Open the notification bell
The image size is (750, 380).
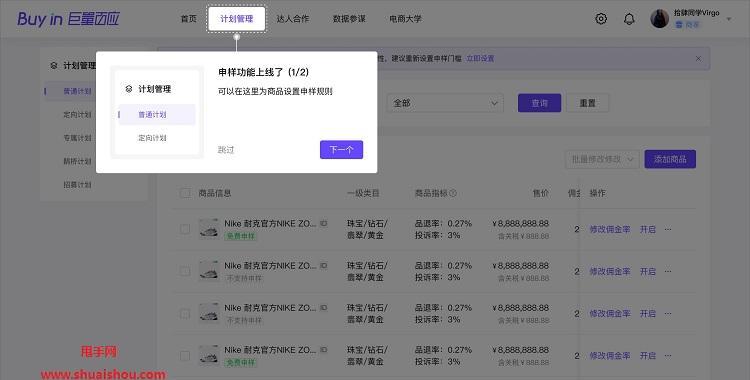click(x=629, y=19)
